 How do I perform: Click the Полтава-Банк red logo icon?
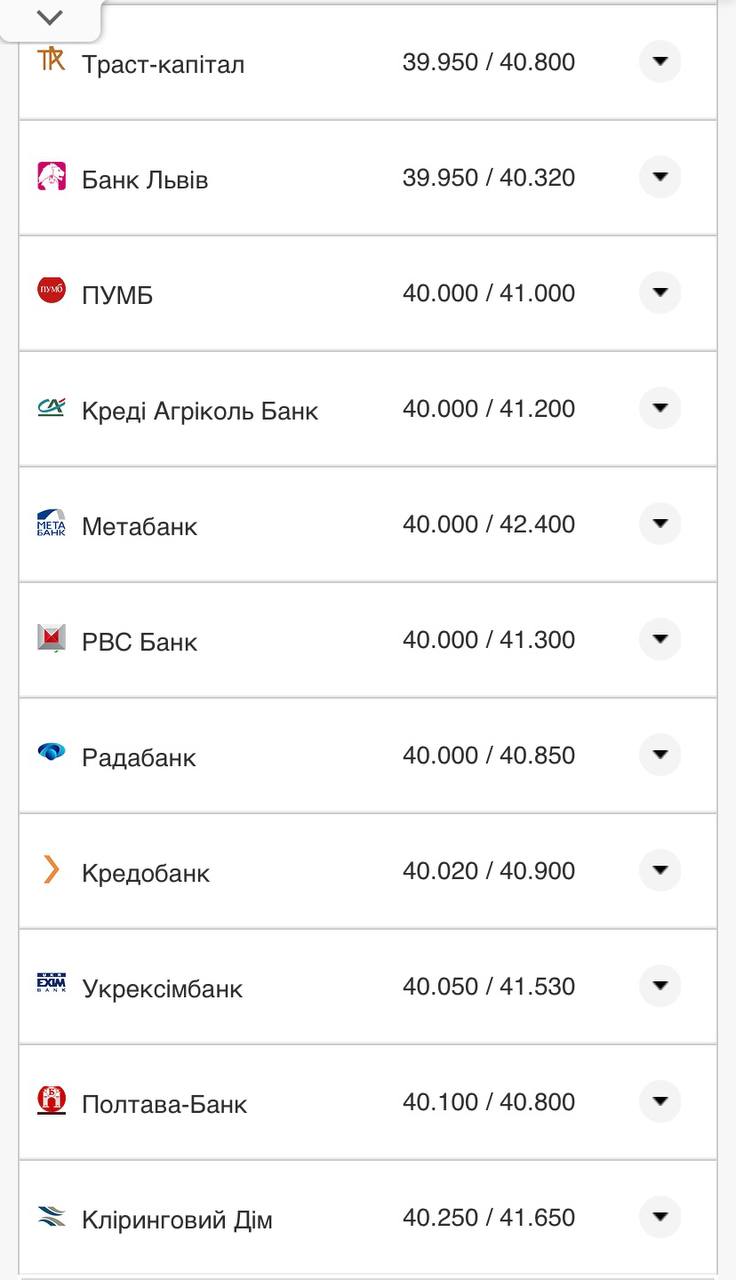[51, 1100]
